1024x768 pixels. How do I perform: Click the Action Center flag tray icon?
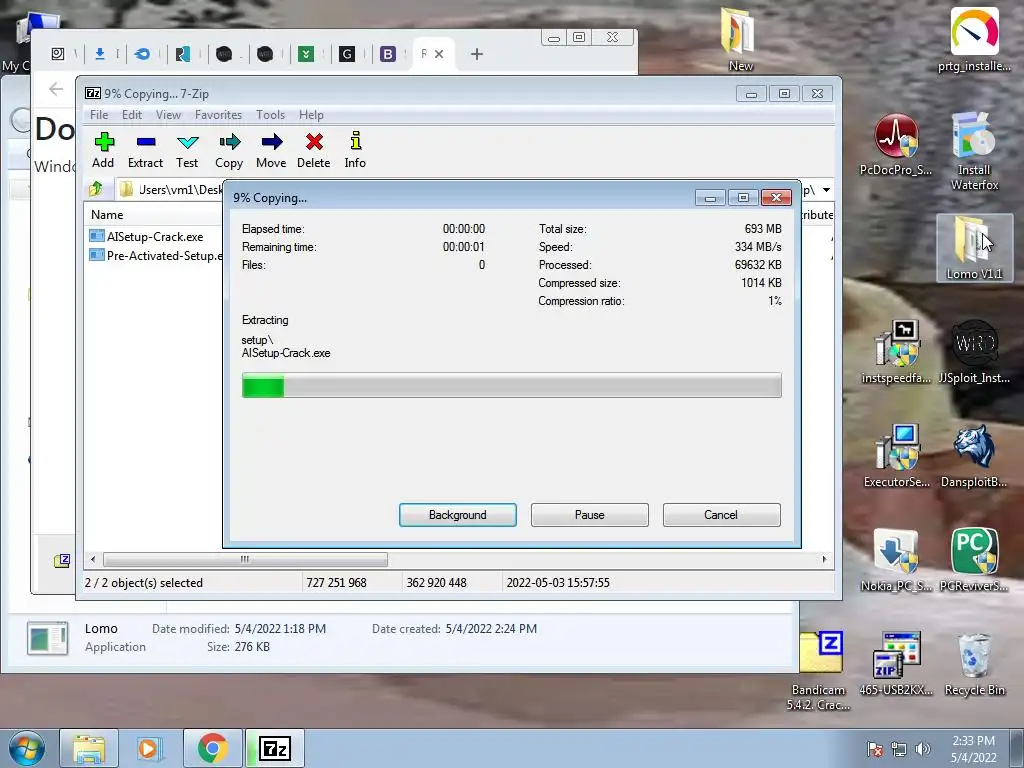(x=875, y=749)
